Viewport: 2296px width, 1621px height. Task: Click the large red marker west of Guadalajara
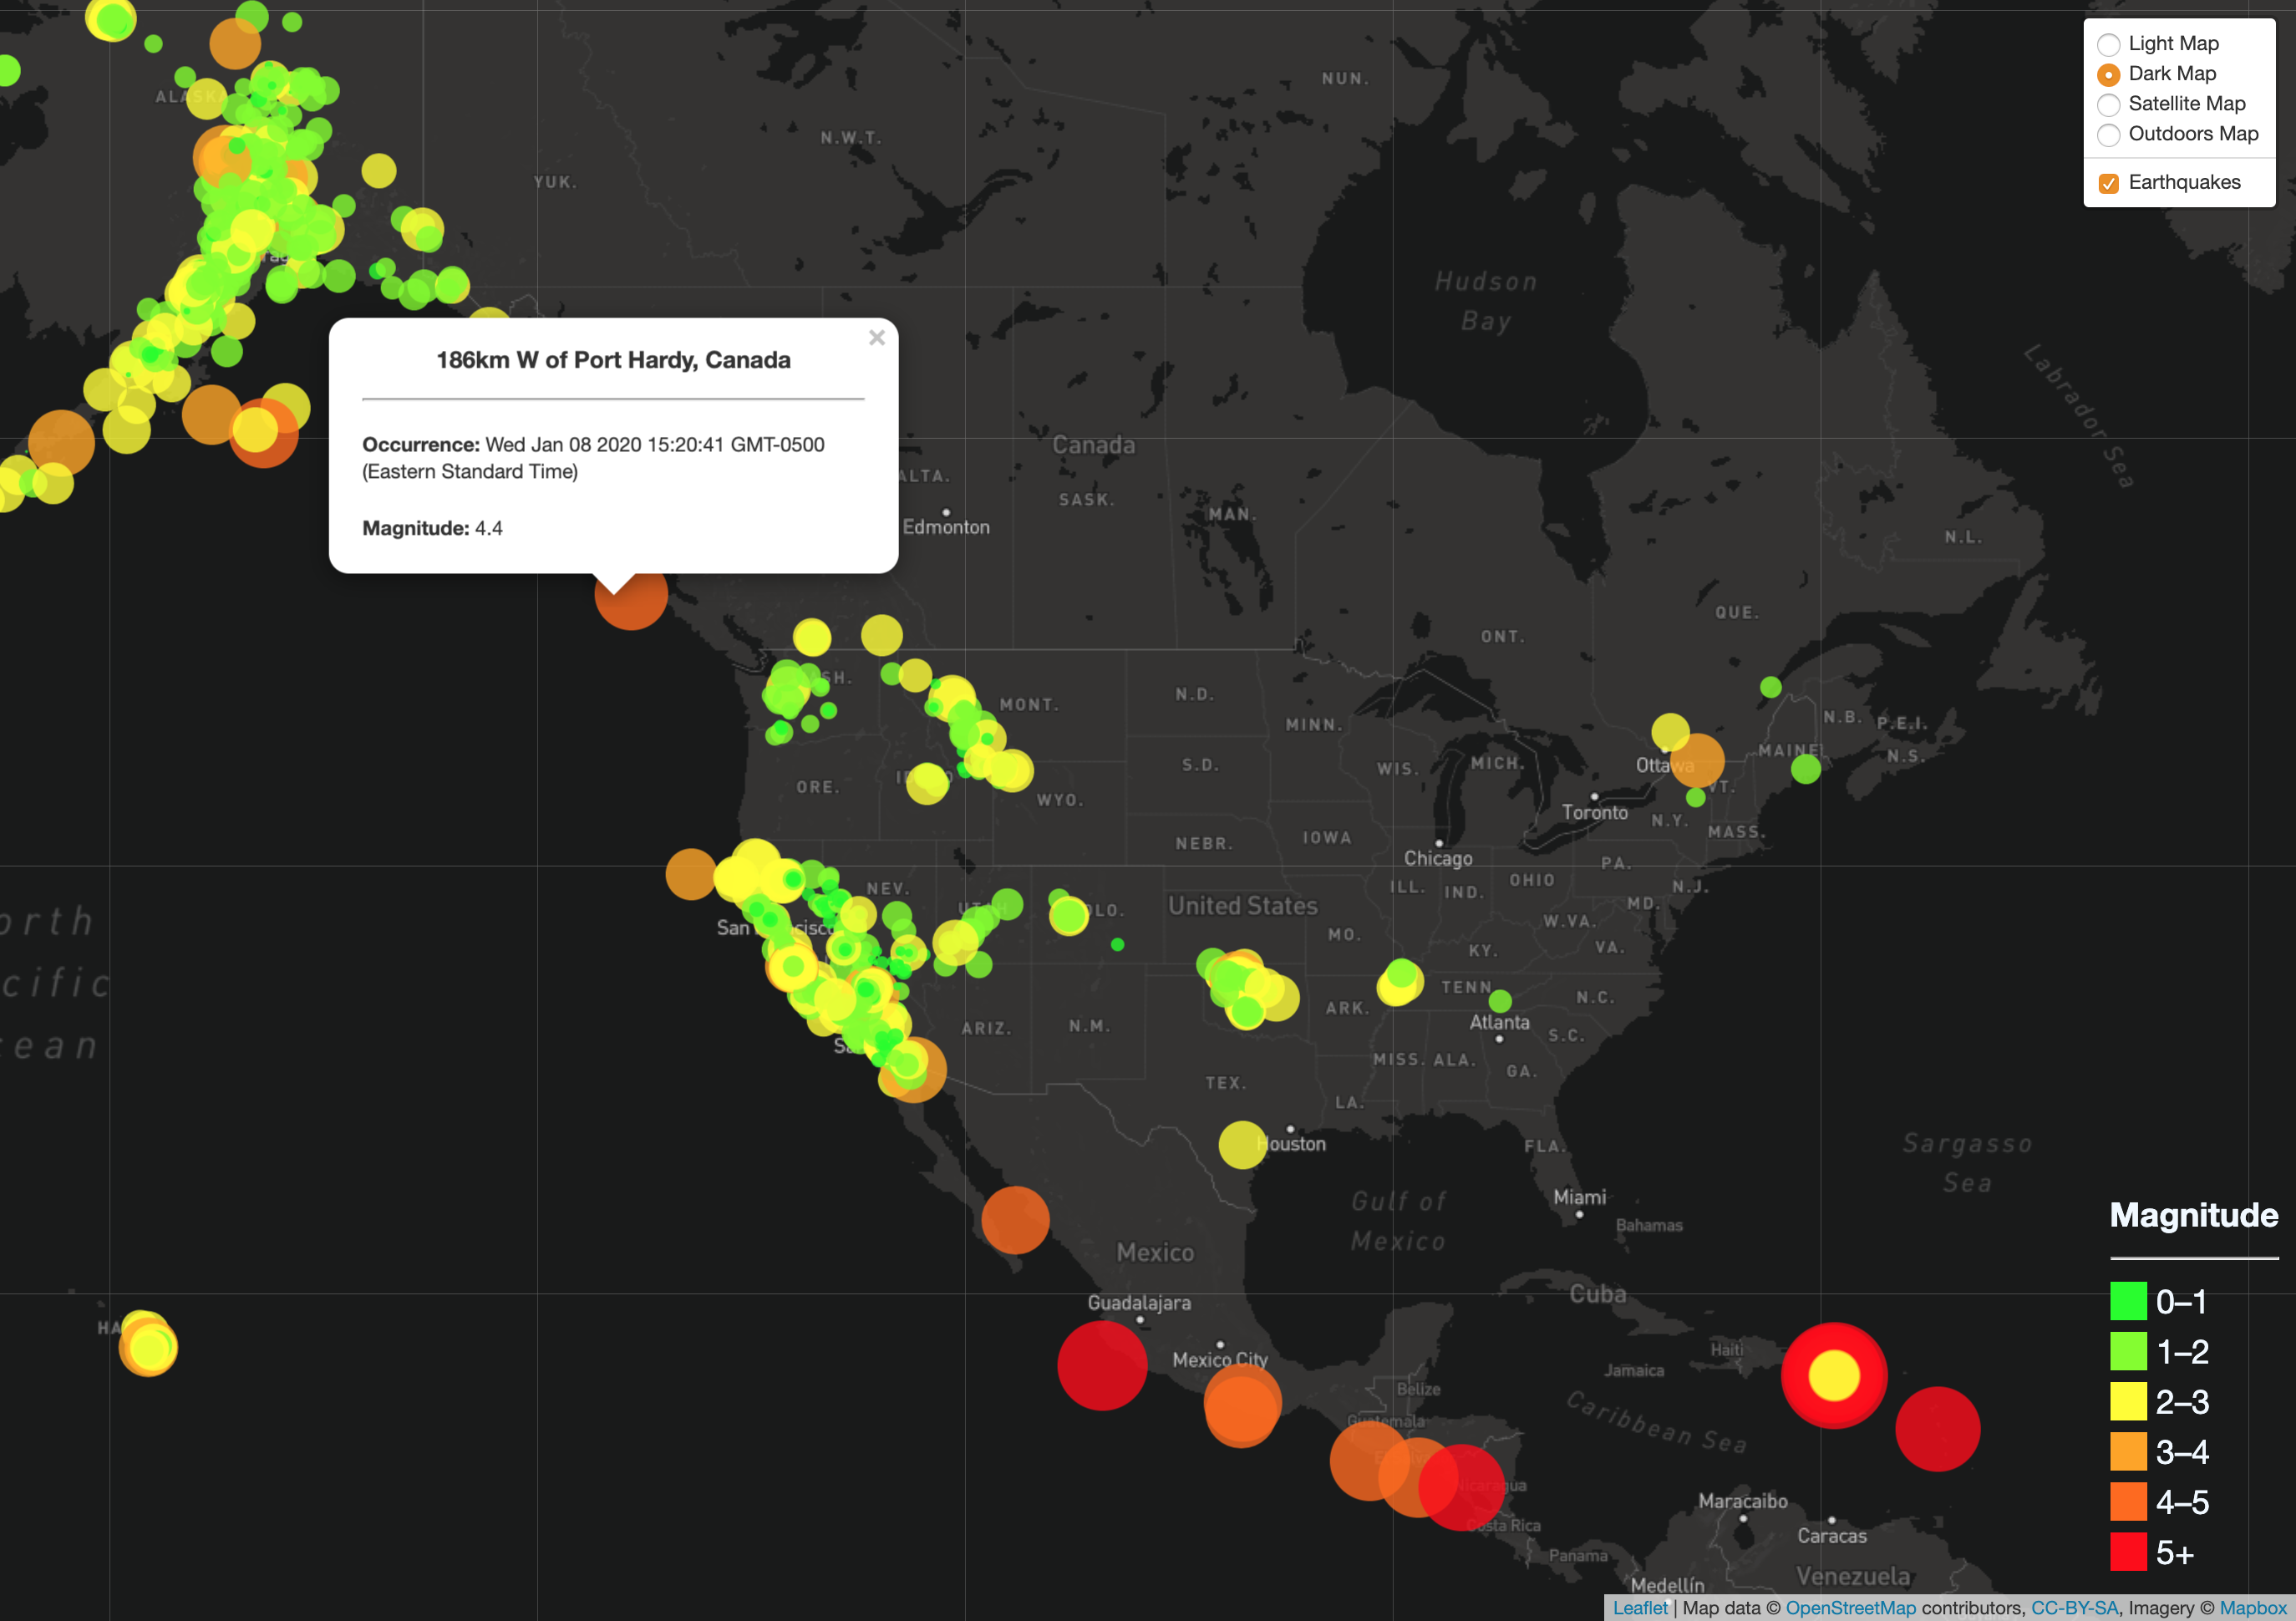(x=1102, y=1366)
